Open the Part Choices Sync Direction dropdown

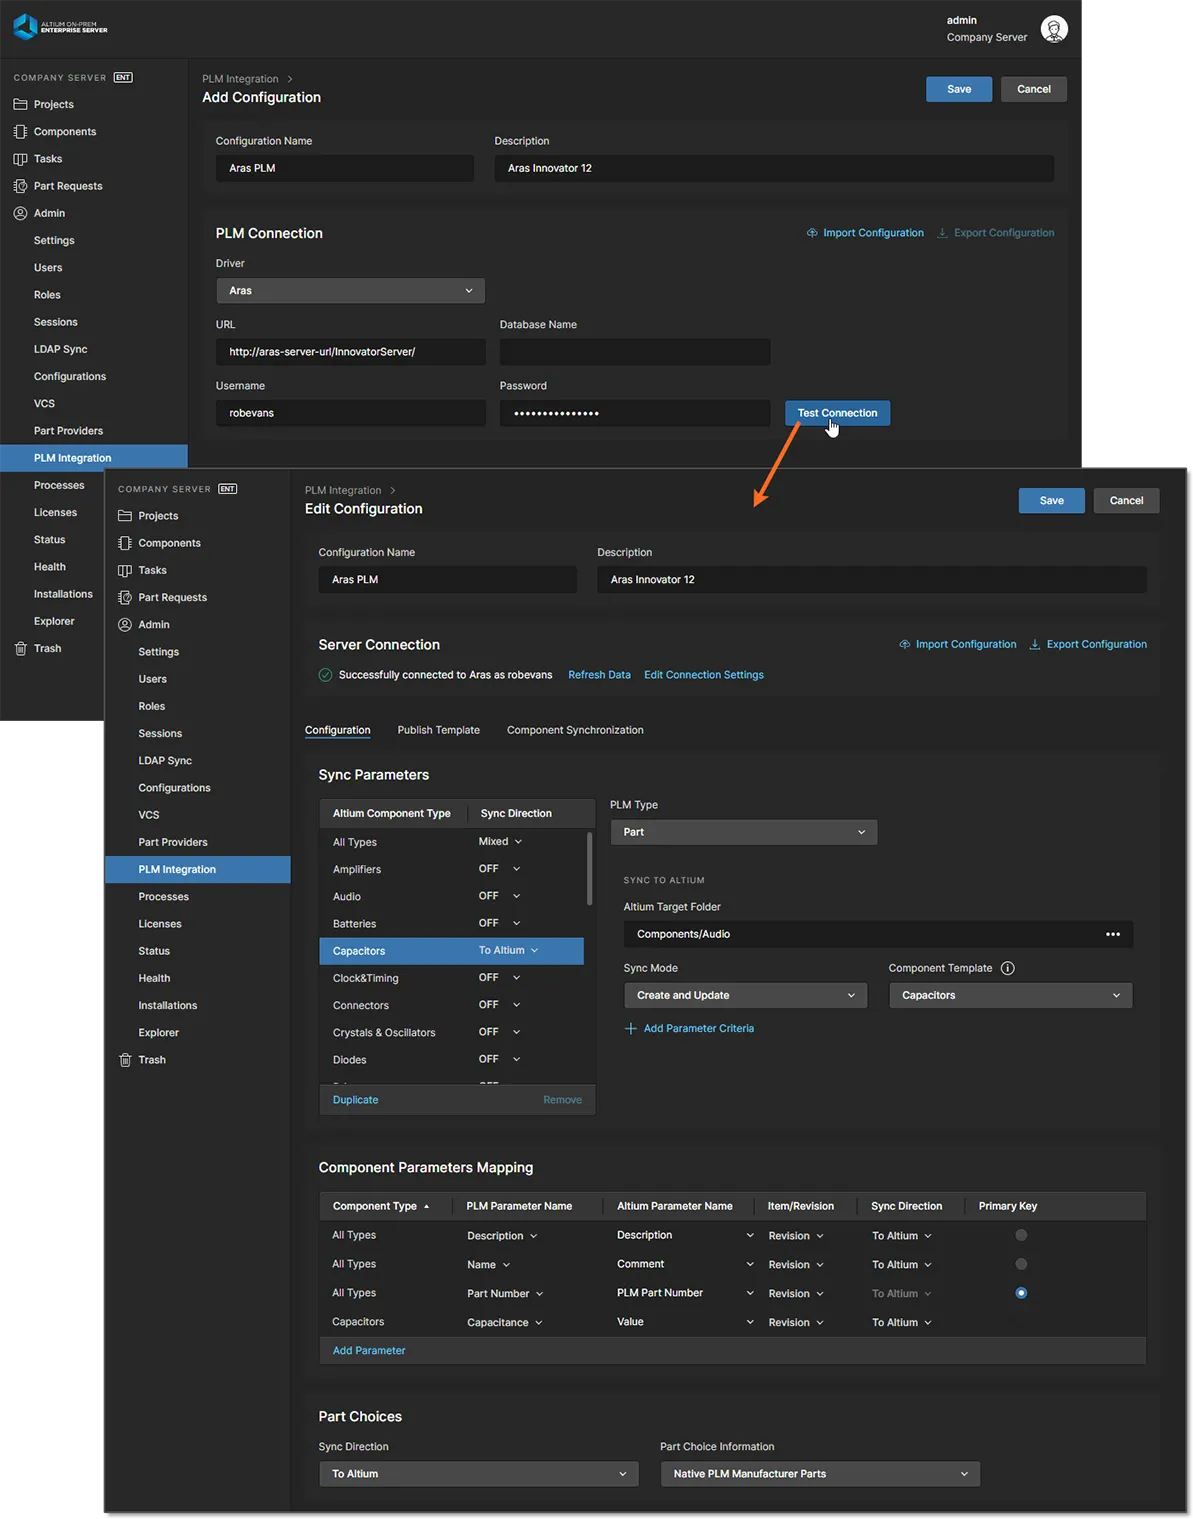(x=479, y=1474)
